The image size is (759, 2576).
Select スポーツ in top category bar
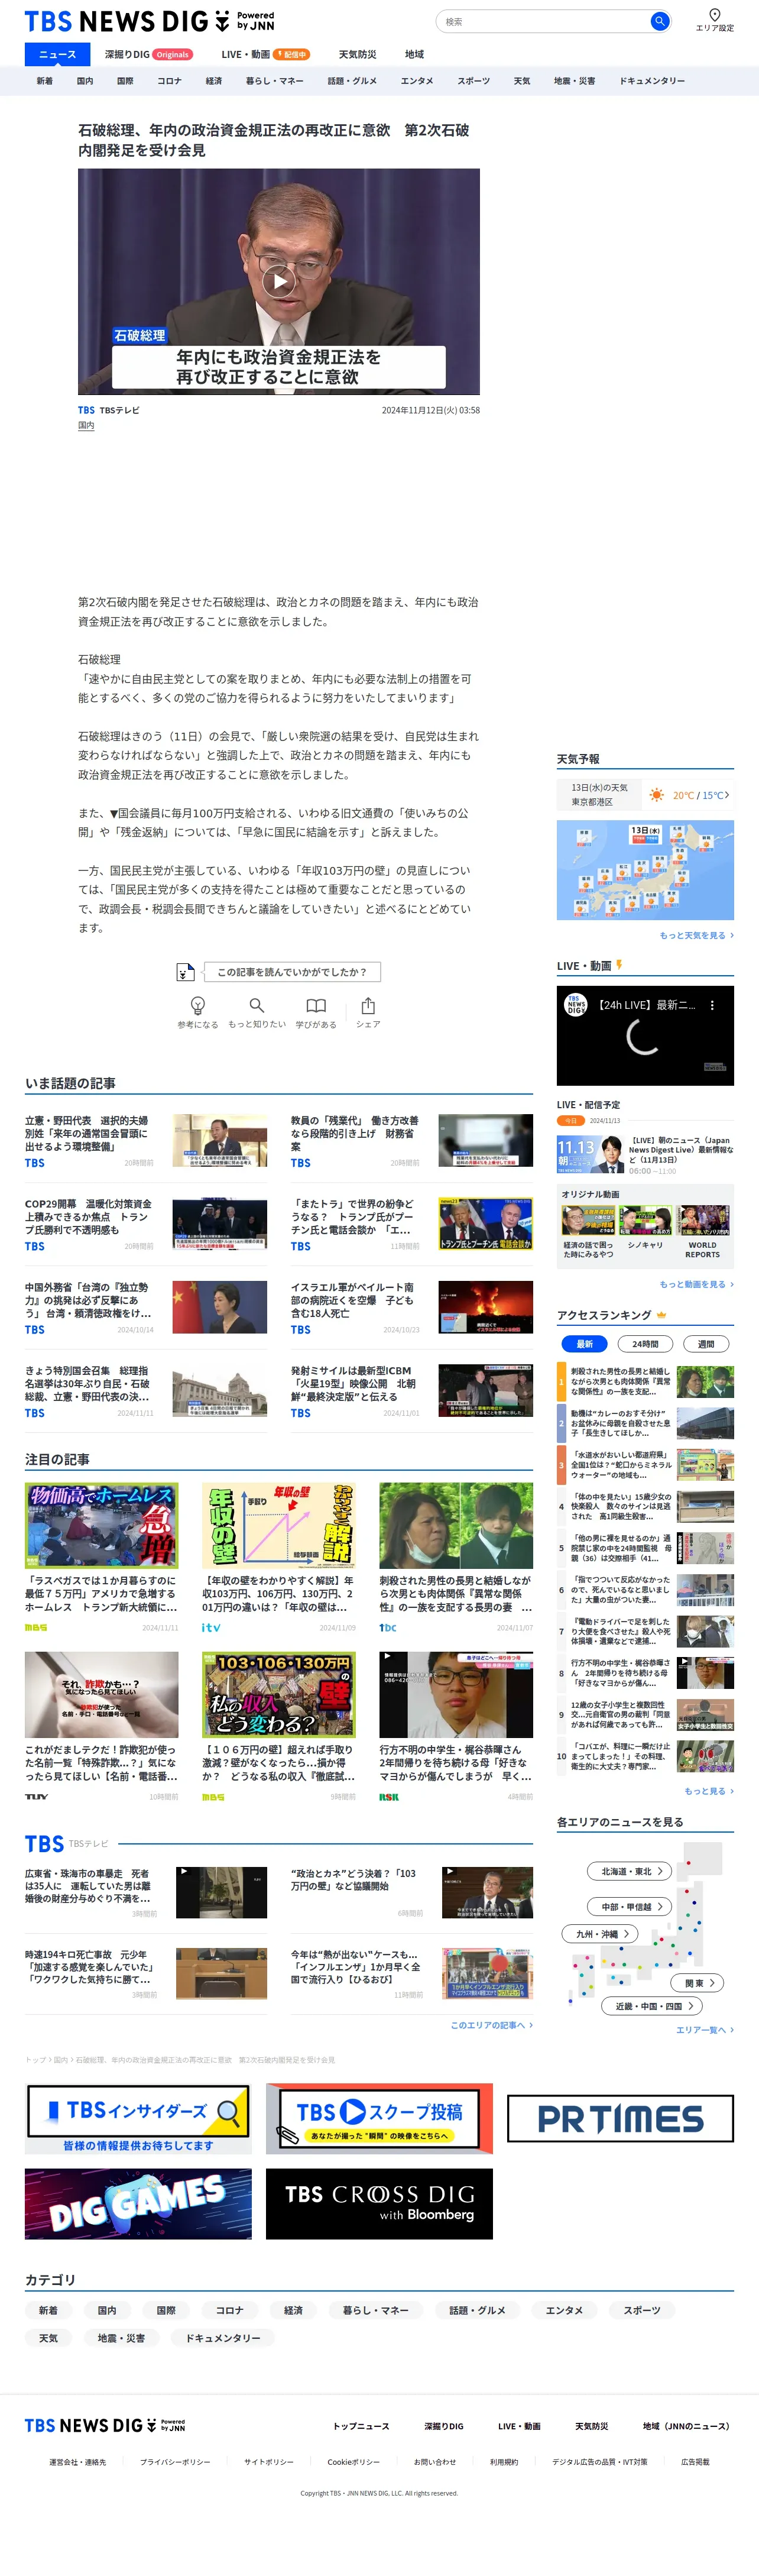tap(474, 81)
